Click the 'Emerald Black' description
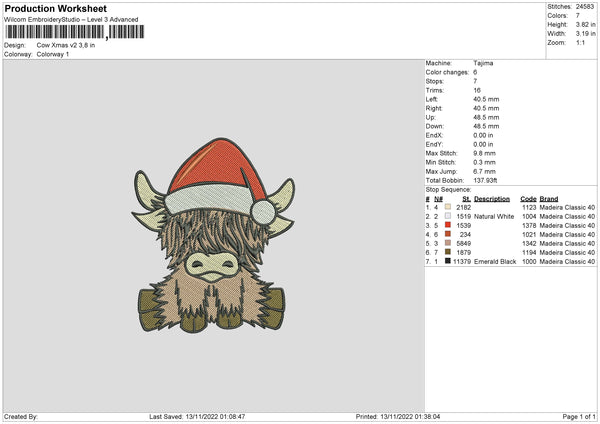Screen dimensions: 600x424 (495, 261)
